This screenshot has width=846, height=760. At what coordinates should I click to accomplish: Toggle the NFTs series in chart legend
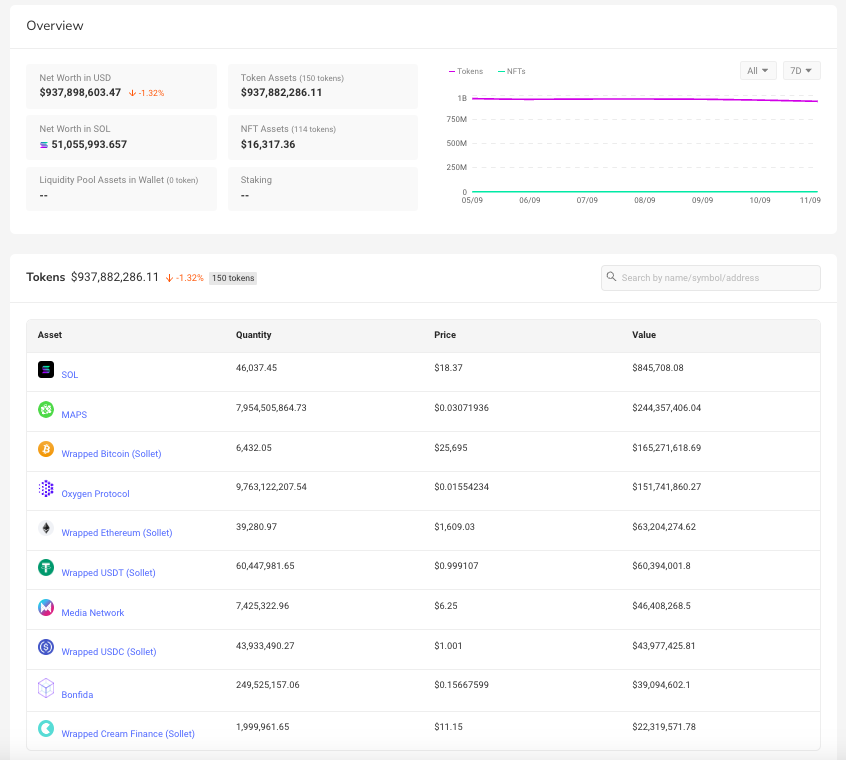pos(511,71)
